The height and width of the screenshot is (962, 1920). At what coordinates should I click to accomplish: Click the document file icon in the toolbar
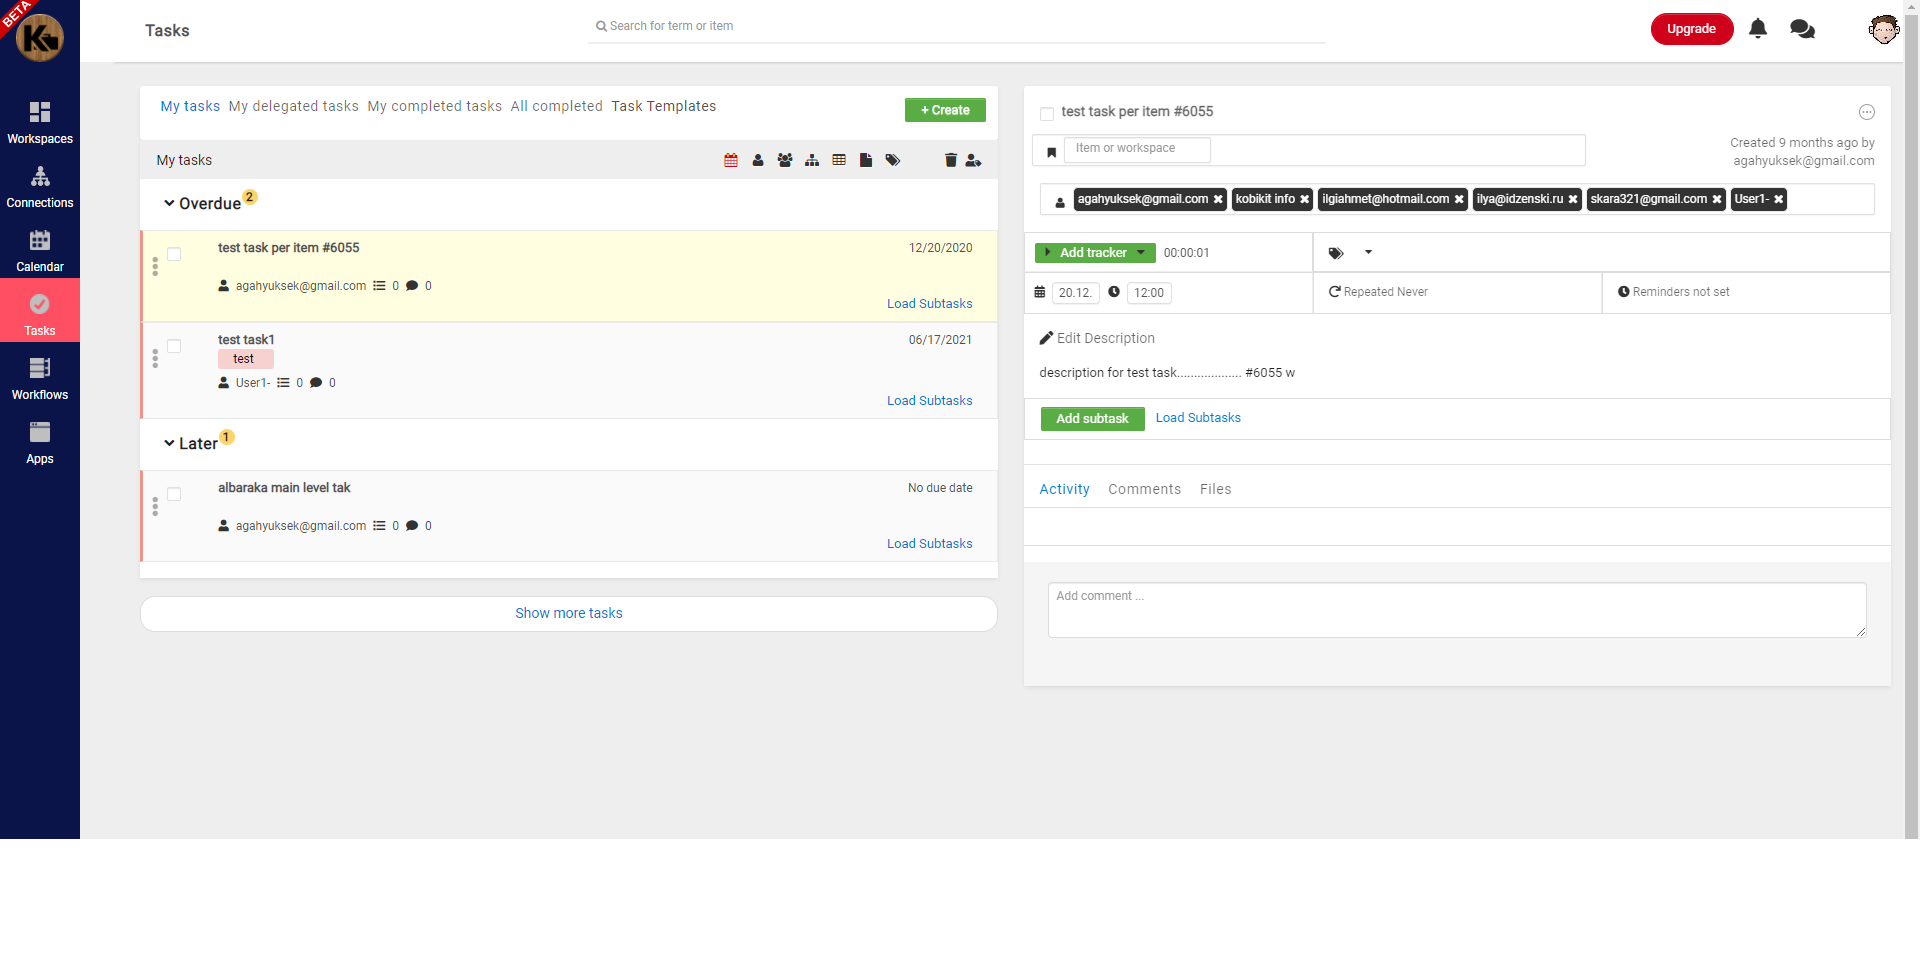click(x=866, y=160)
